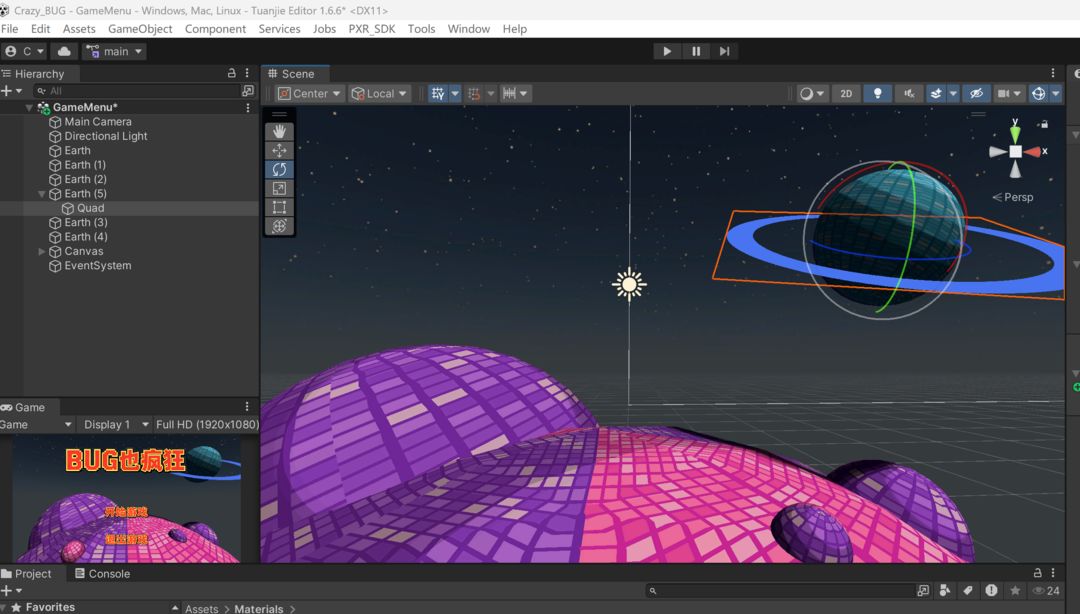Viewport: 1080px width, 614px height.
Task: Step forward one frame
Action: point(725,51)
